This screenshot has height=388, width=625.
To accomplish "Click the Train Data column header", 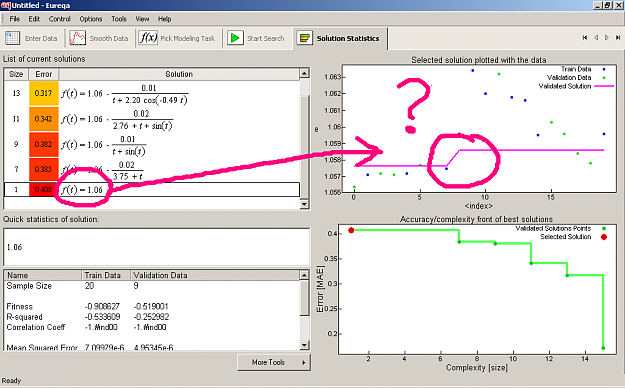I will click(x=106, y=275).
